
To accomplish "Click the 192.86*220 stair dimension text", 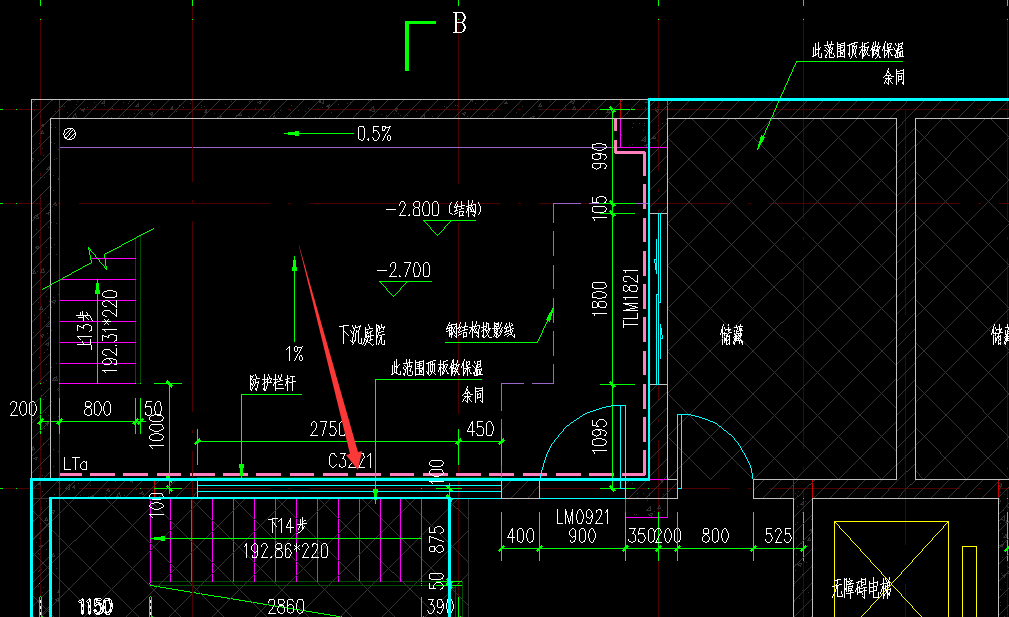I will [x=286, y=551].
